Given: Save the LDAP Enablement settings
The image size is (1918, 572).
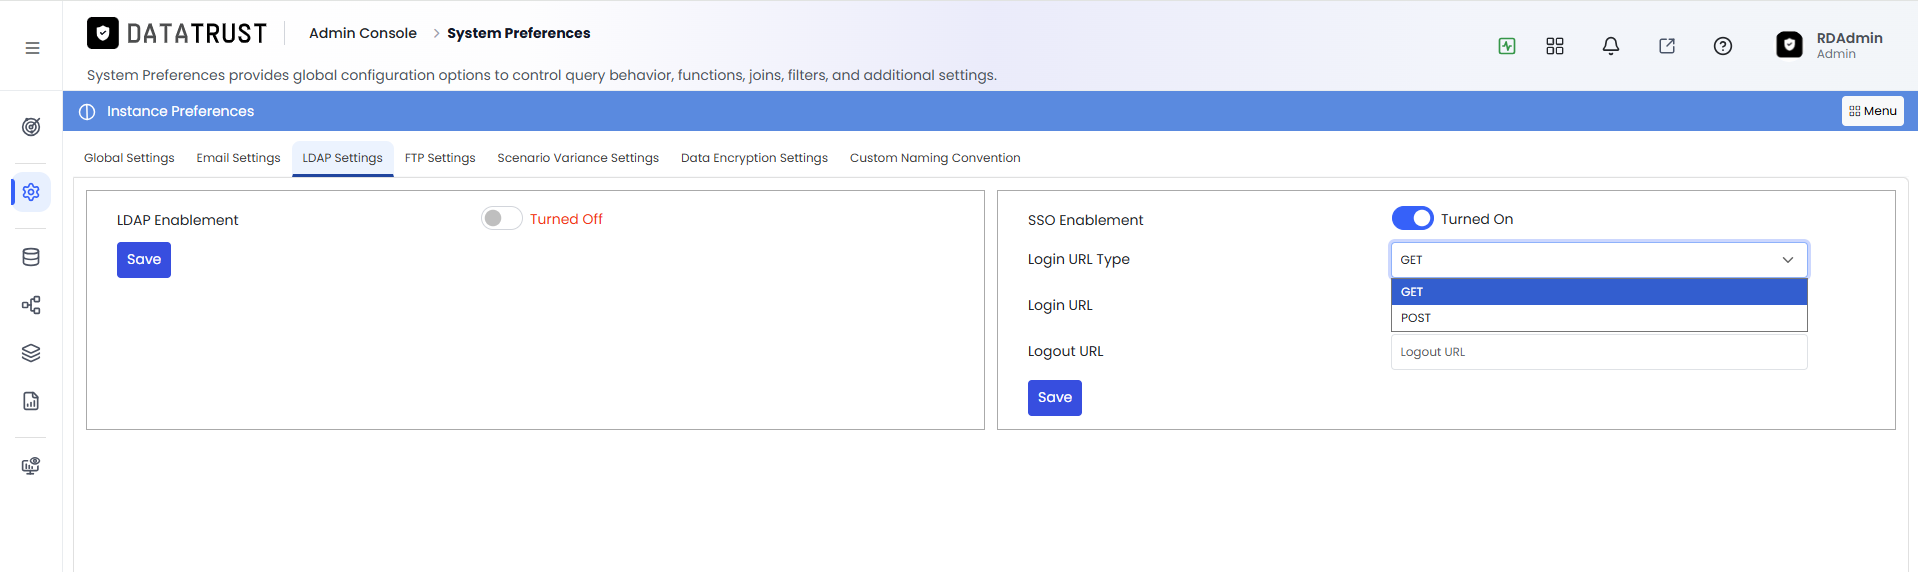Looking at the screenshot, I should tap(144, 260).
